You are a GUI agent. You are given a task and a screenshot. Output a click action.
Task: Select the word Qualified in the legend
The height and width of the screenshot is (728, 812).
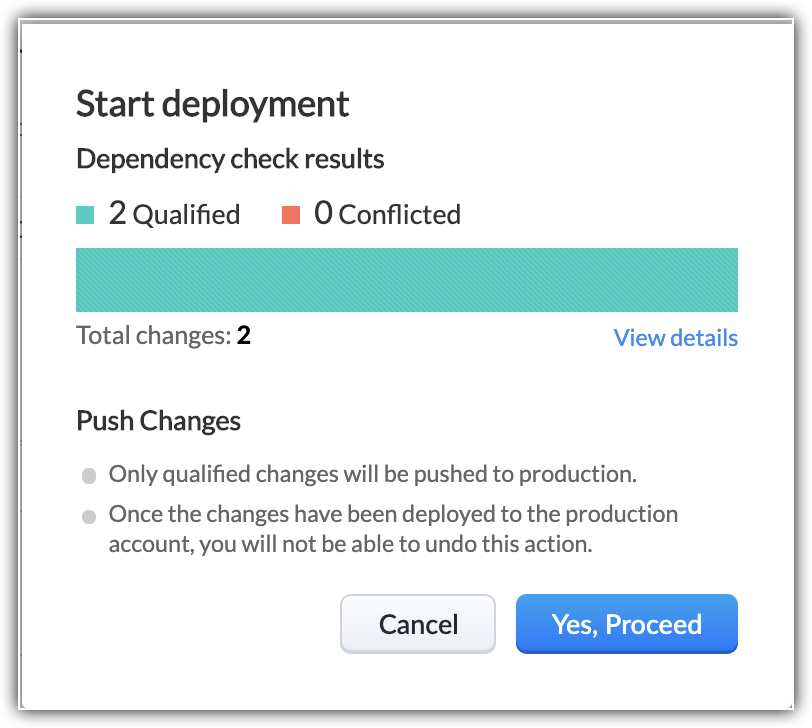pos(186,215)
